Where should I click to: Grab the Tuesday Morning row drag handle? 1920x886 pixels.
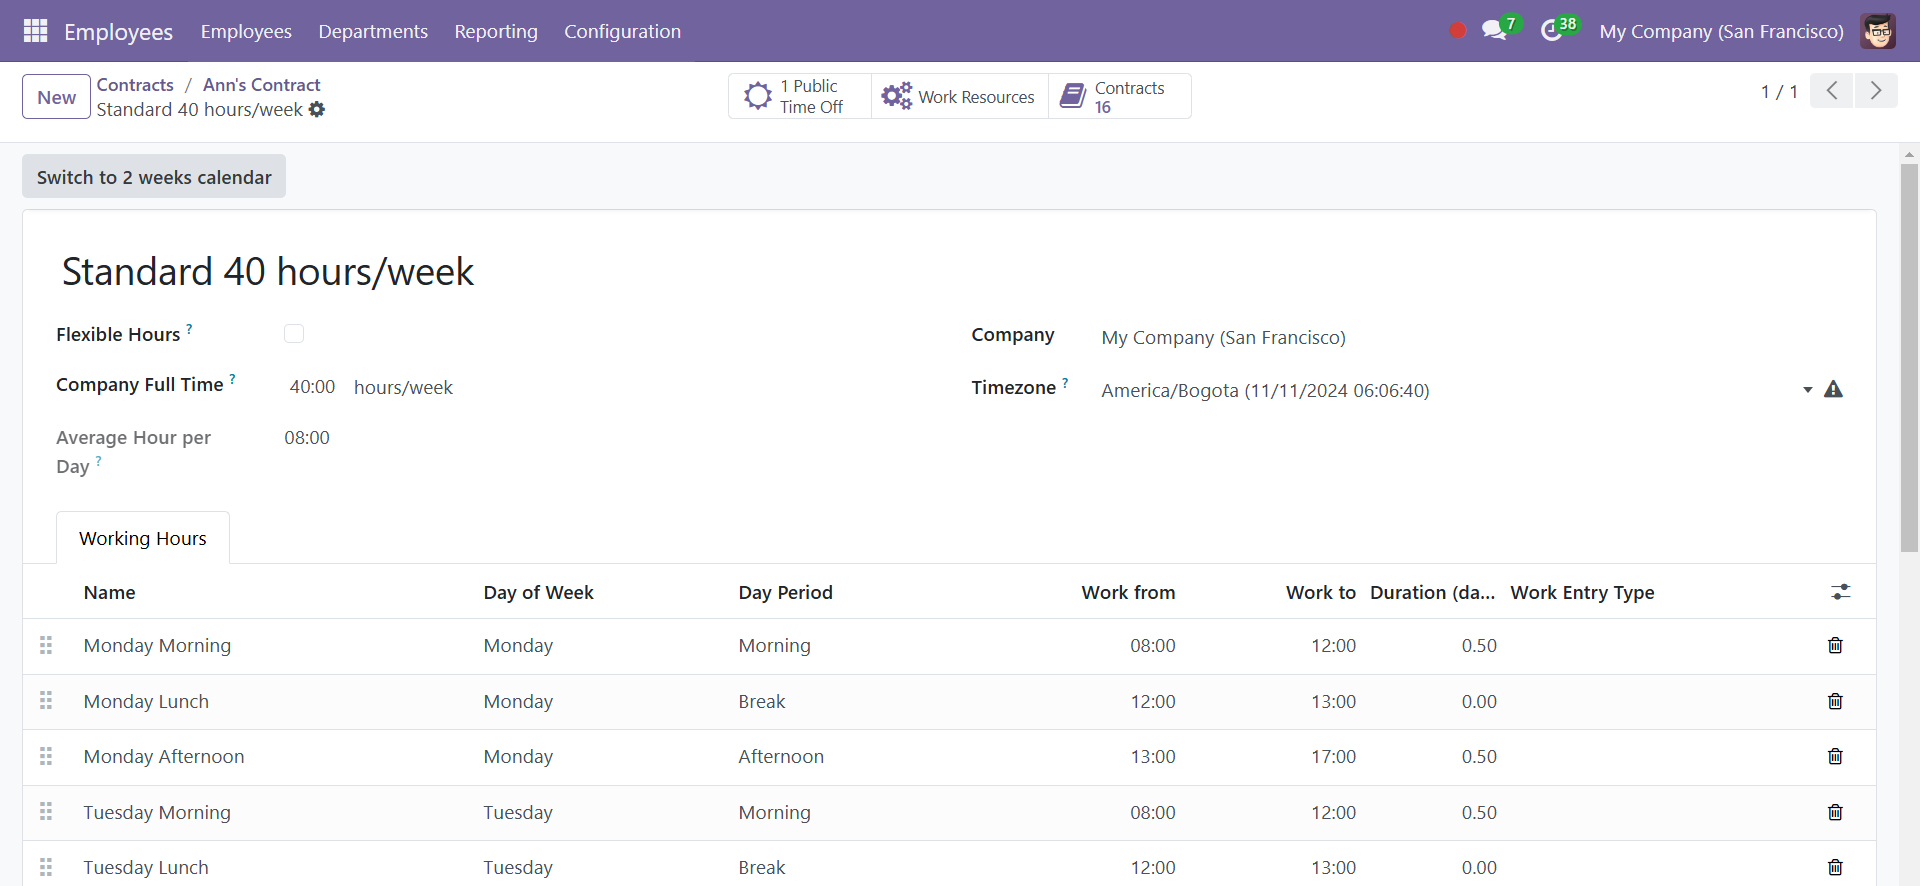(46, 812)
